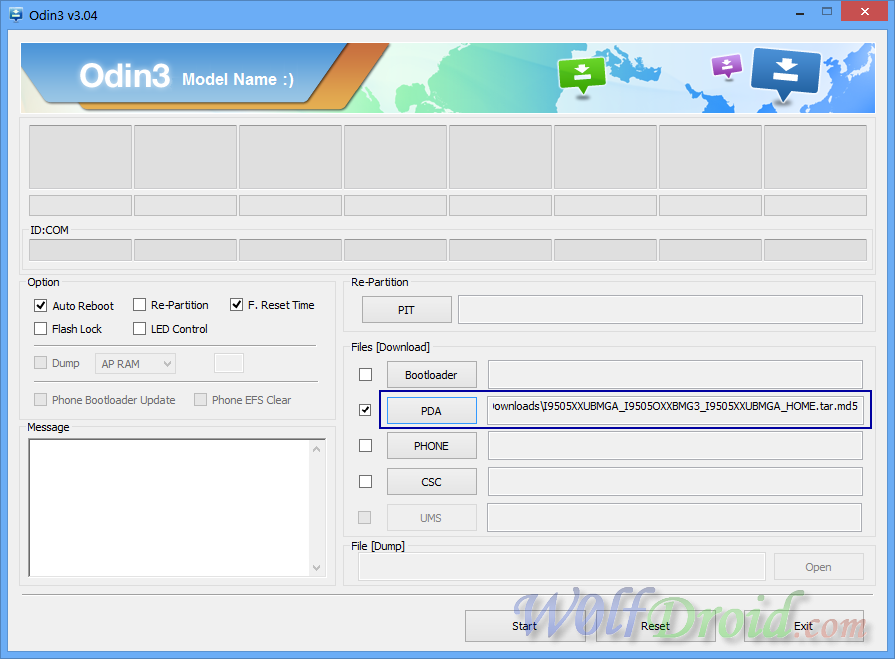This screenshot has height=659, width=895.
Task: Click the Odin3 app icon in title bar
Action: pos(16,15)
